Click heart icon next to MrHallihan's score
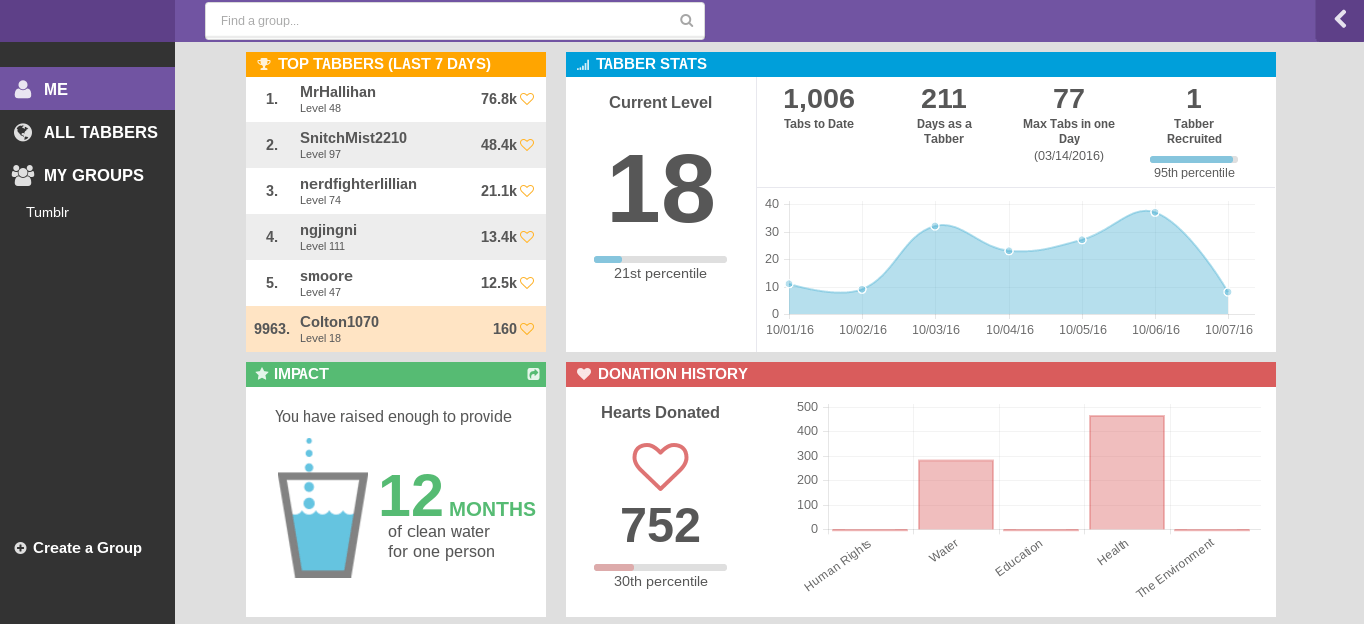Screen dimensions: 1364x624 click(527, 99)
